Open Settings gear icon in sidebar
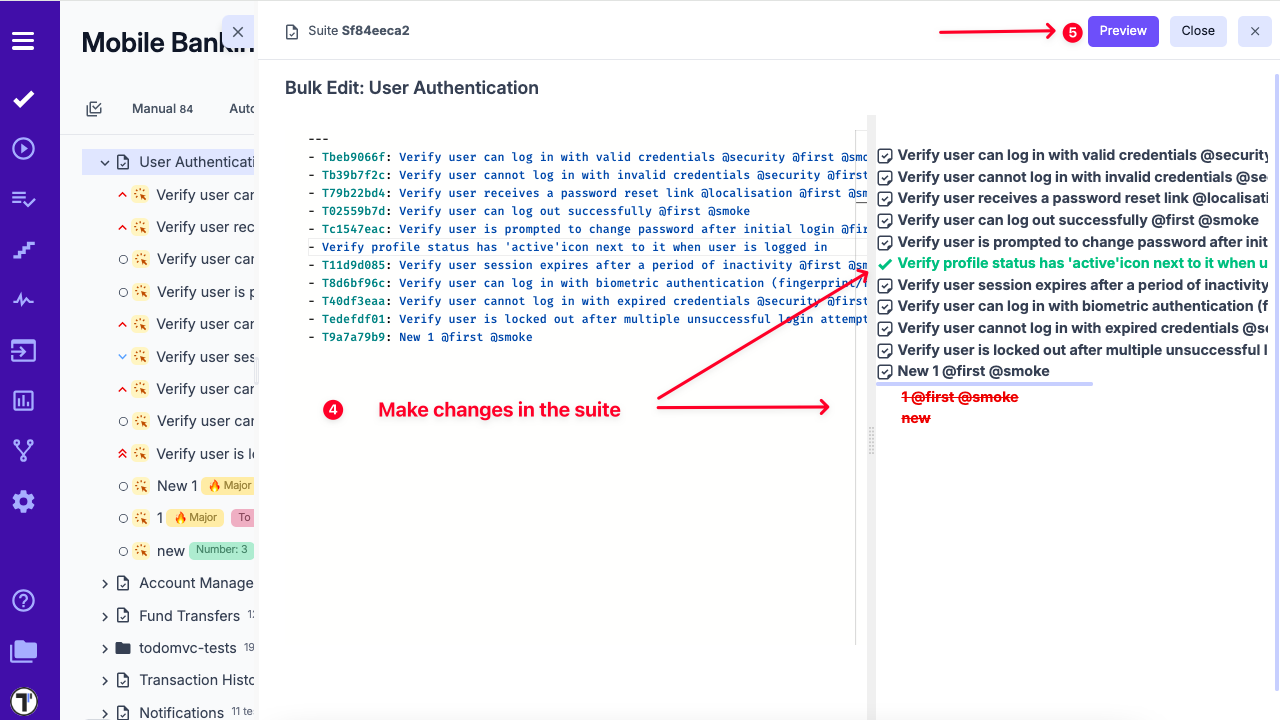This screenshot has width=1280, height=720. tap(23, 501)
